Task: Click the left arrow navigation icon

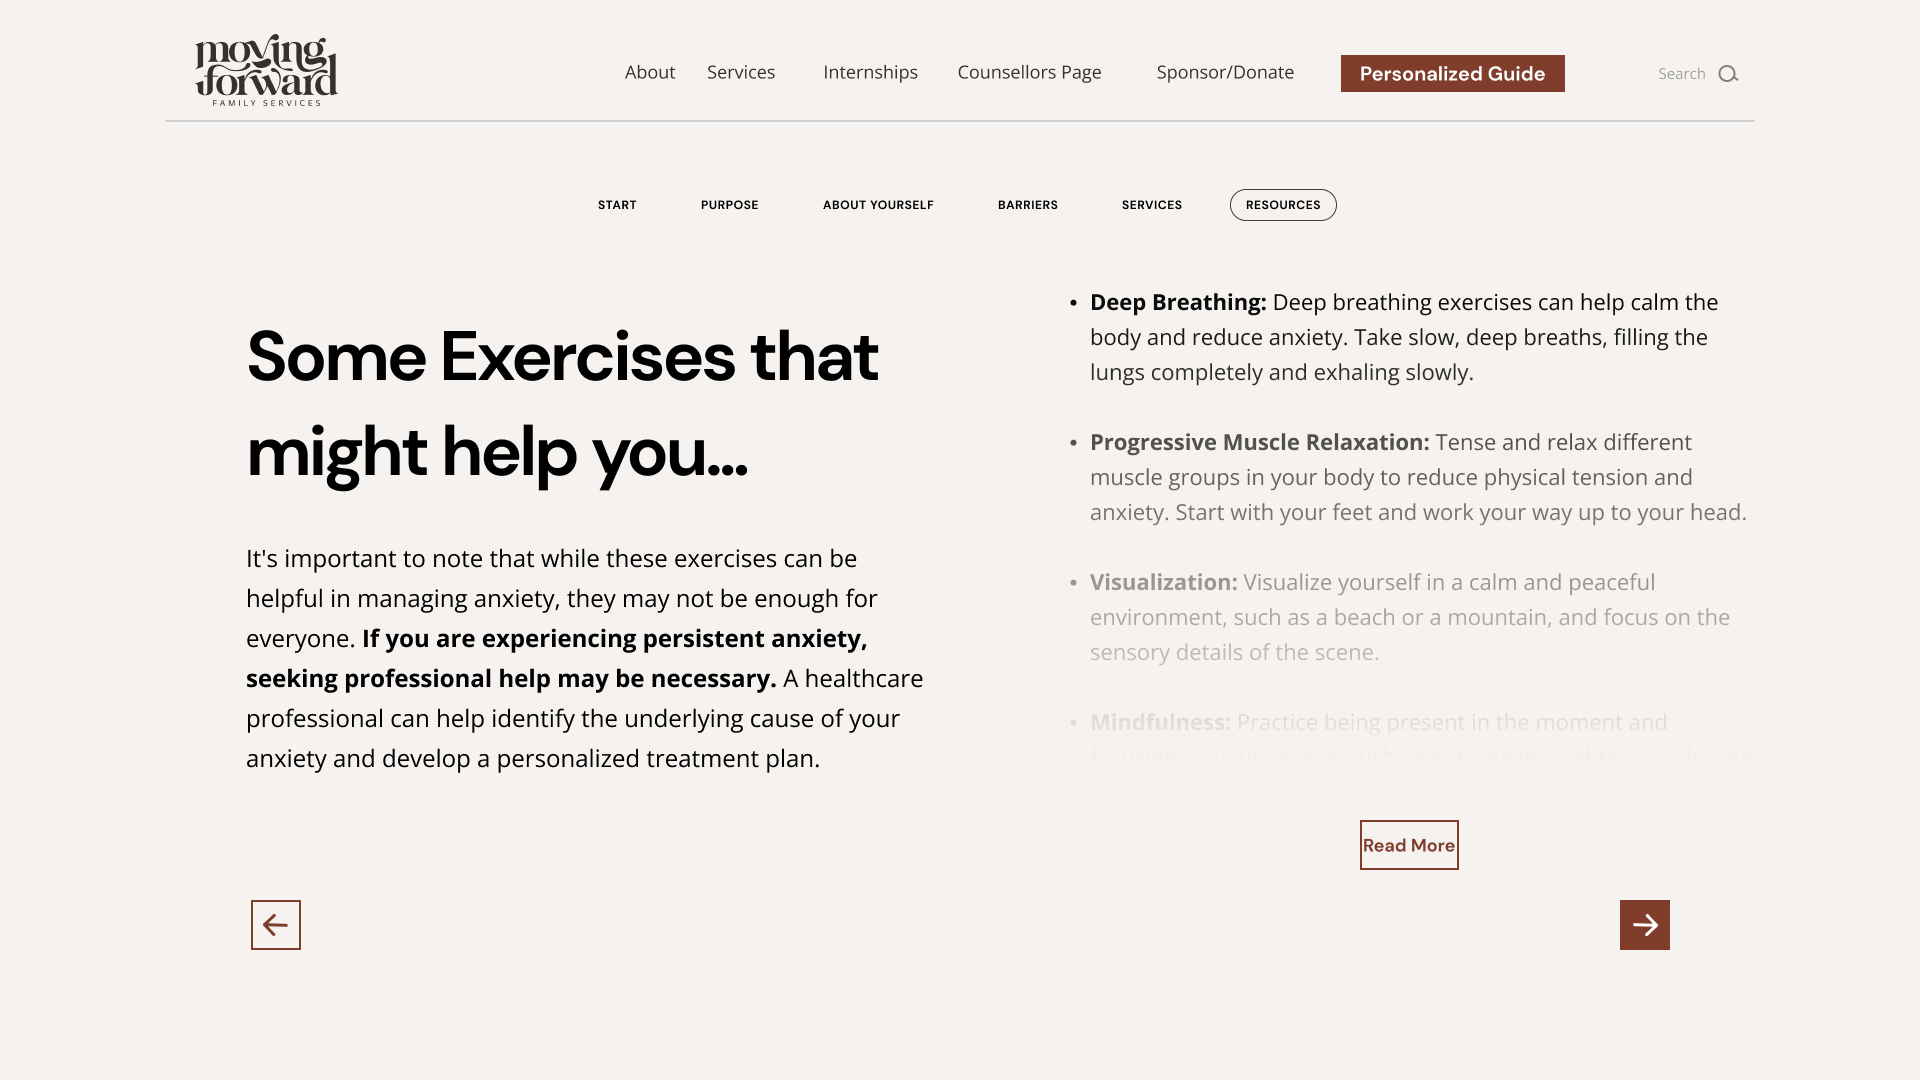Action: click(x=276, y=924)
